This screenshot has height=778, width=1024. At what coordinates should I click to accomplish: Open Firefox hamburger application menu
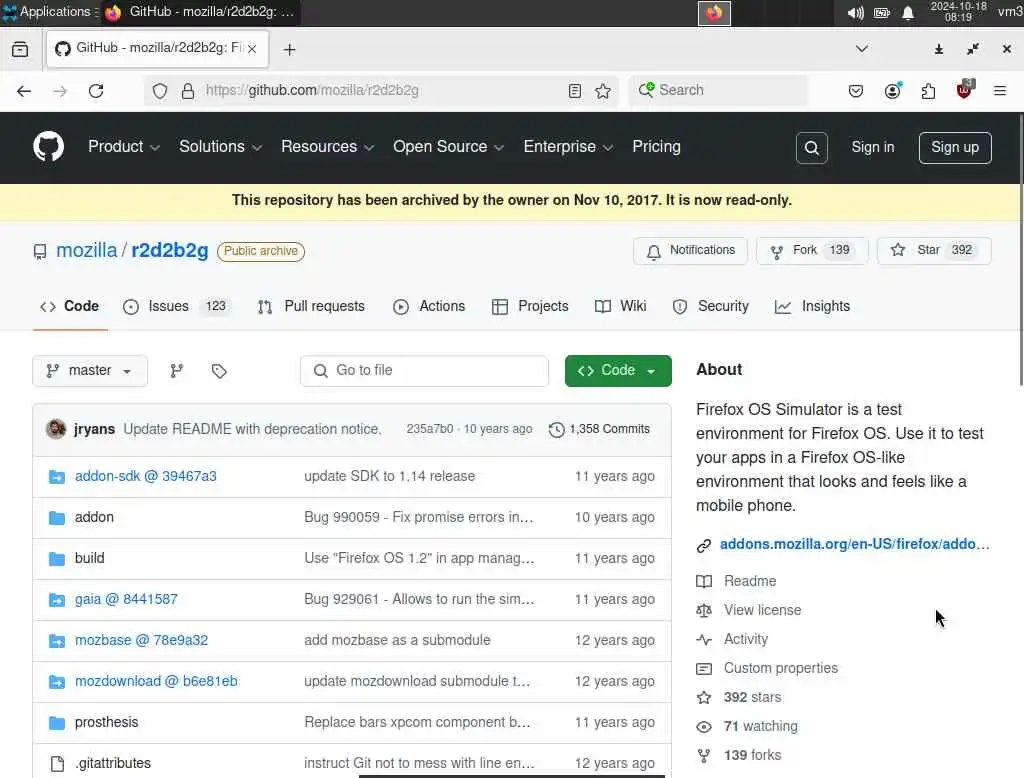(1000, 91)
